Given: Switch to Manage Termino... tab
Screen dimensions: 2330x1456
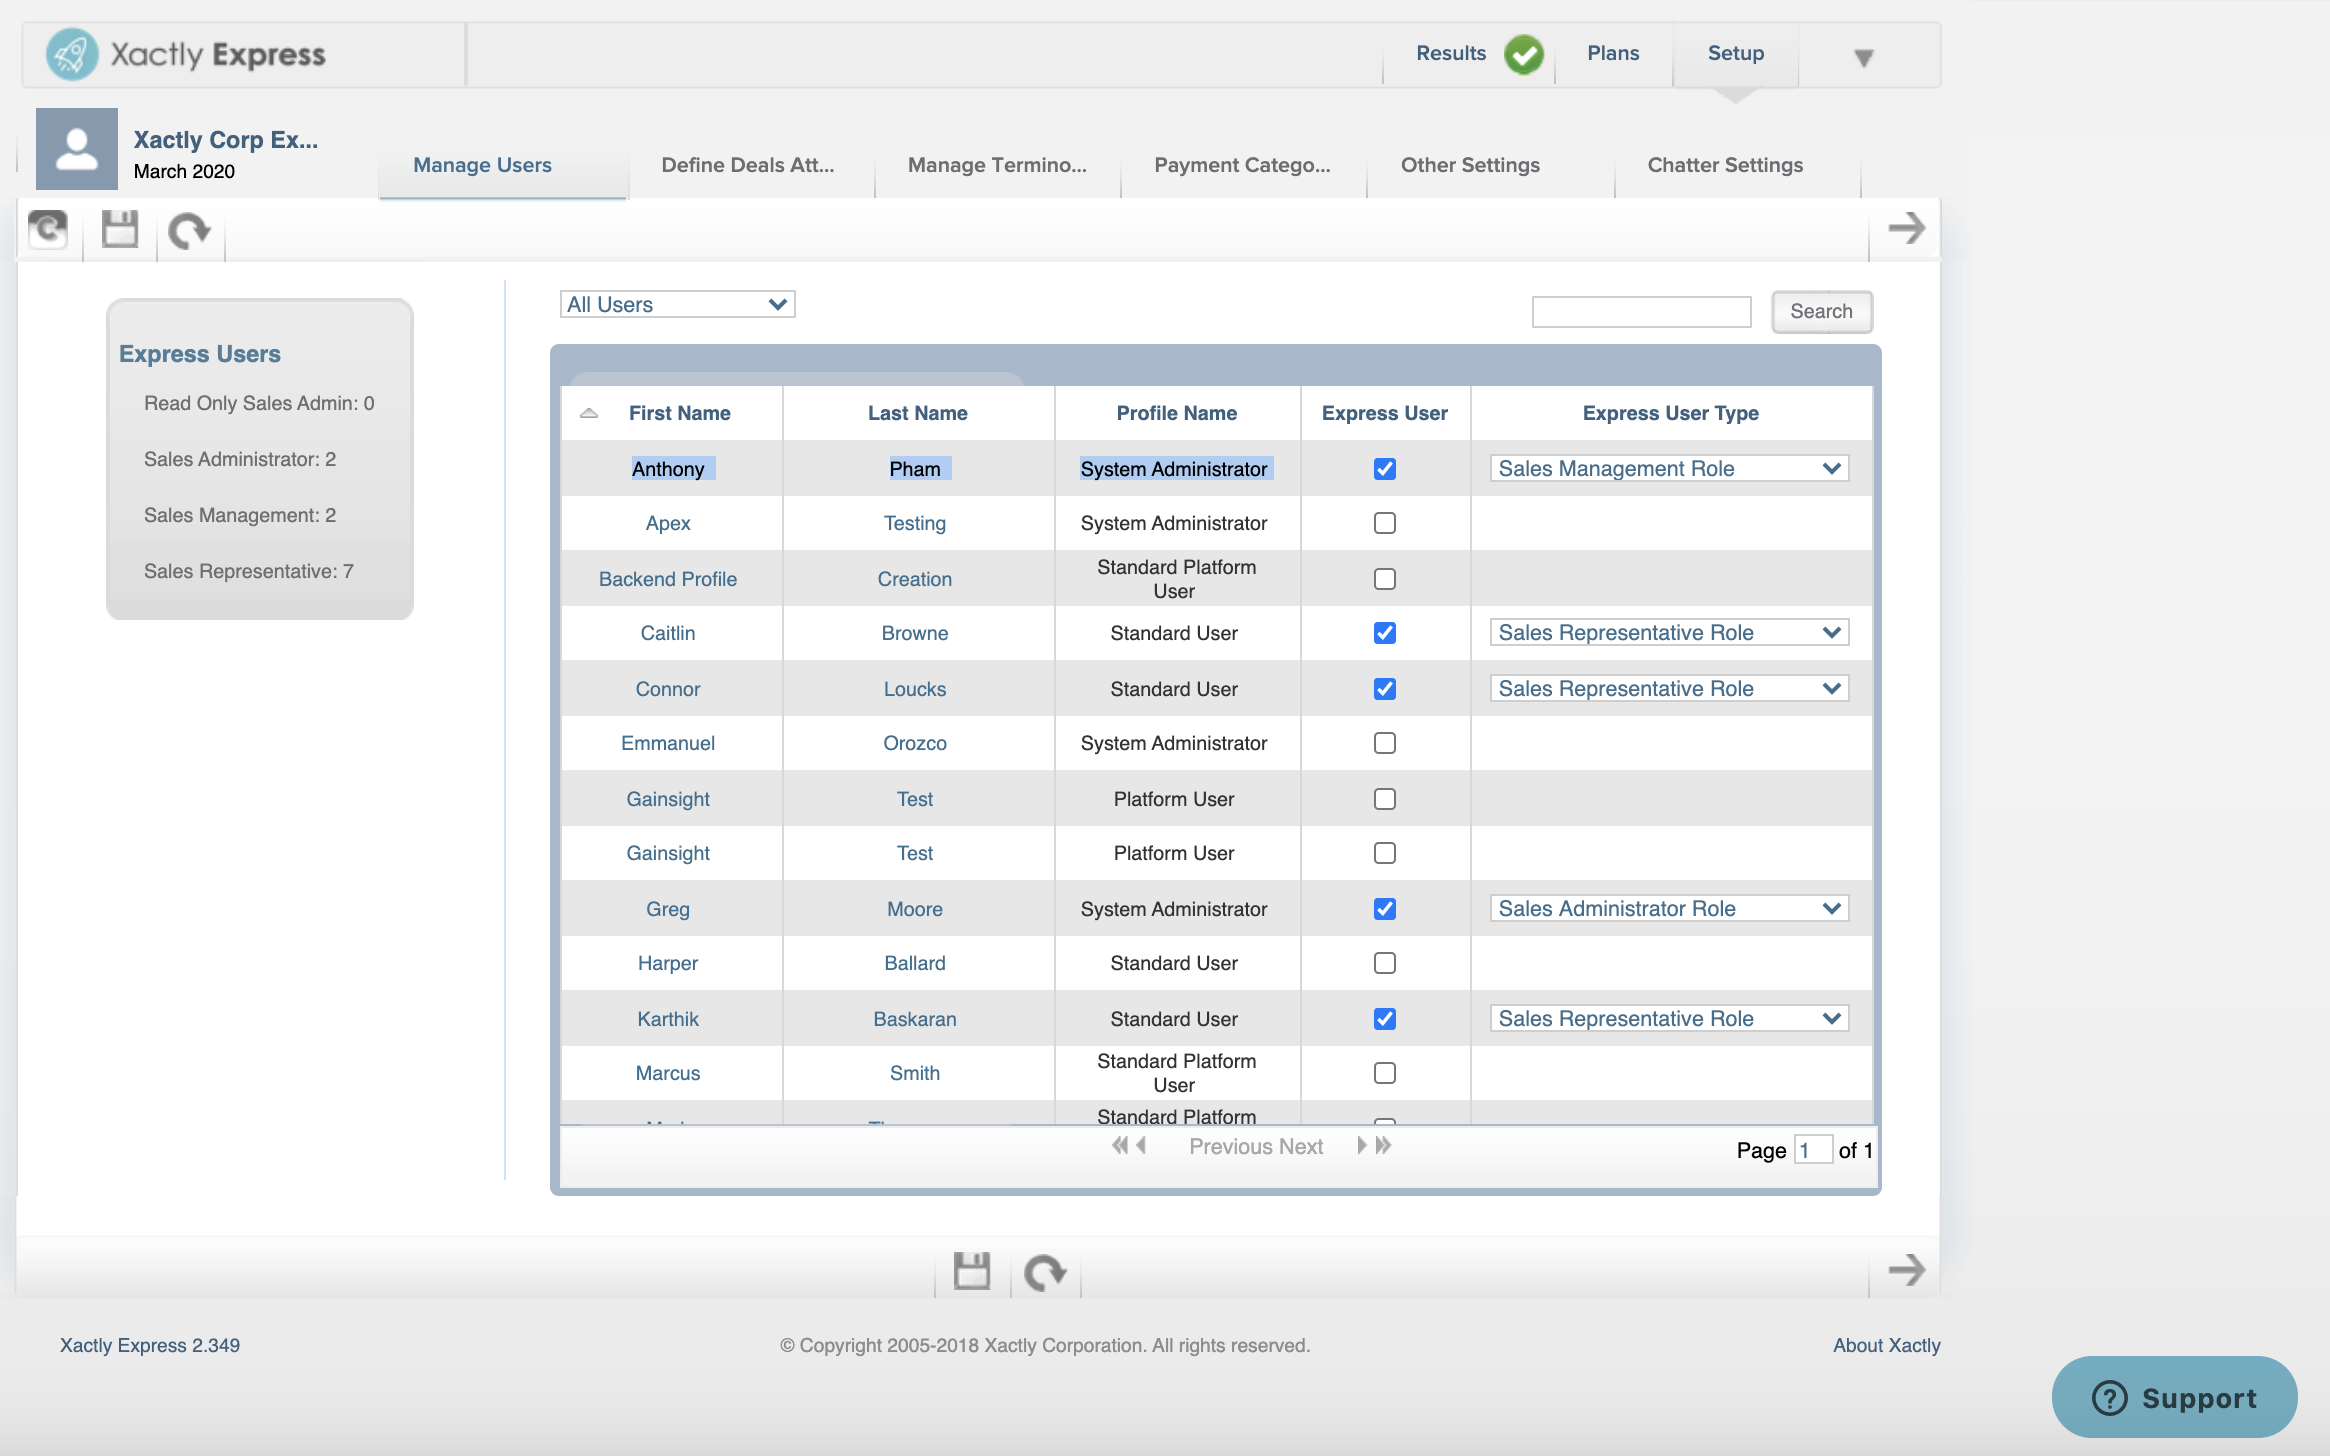Looking at the screenshot, I should 997,165.
